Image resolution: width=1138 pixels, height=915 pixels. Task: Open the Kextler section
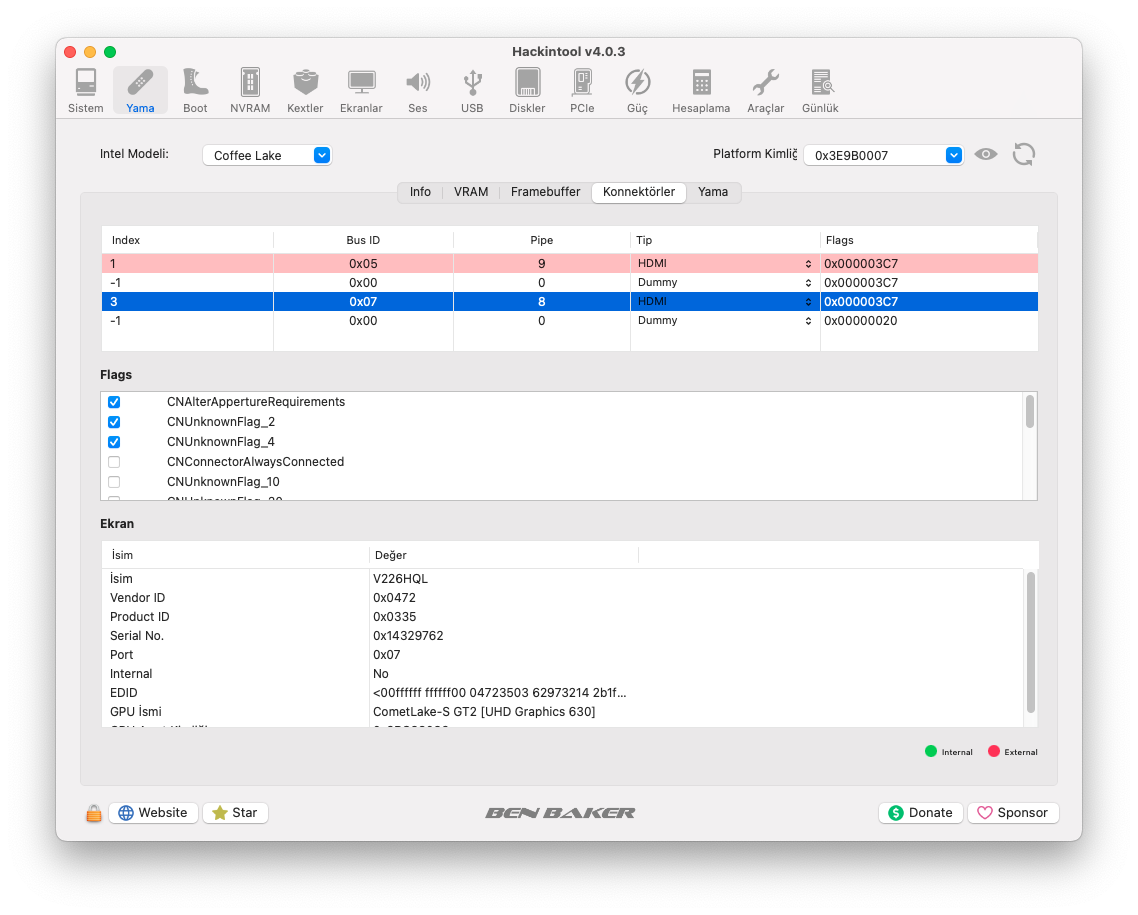(305, 90)
